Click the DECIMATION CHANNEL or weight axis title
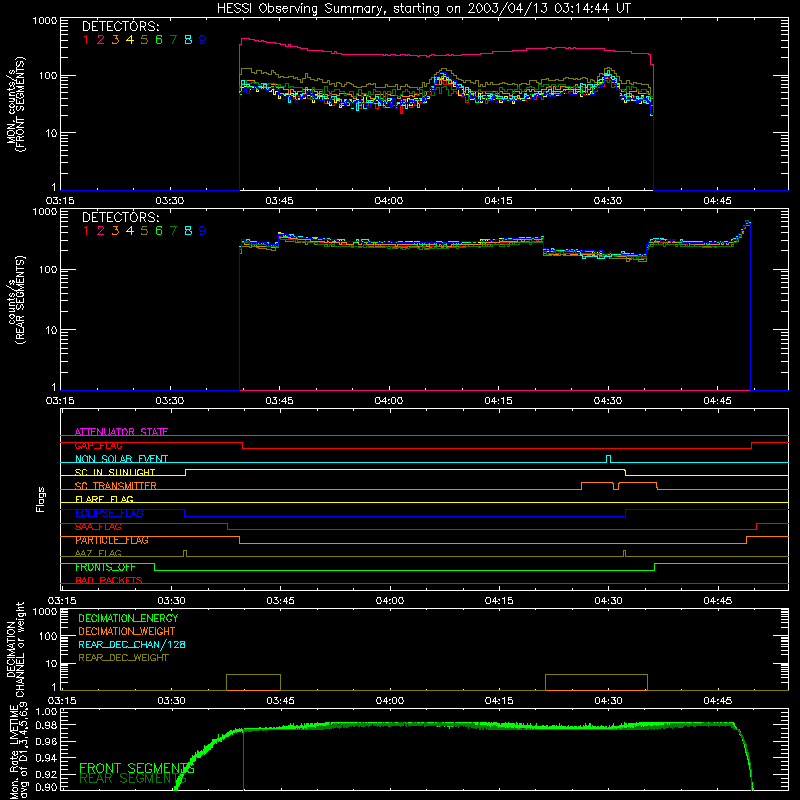Viewport: 800px width, 800px height. click(15, 649)
